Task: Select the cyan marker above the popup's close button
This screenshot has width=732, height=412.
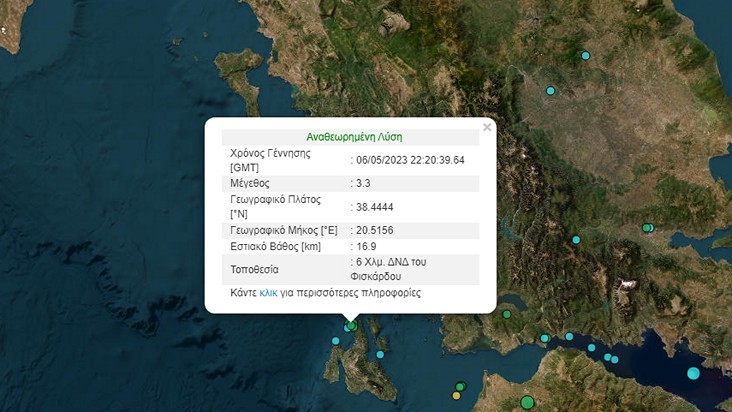Action: (550, 91)
